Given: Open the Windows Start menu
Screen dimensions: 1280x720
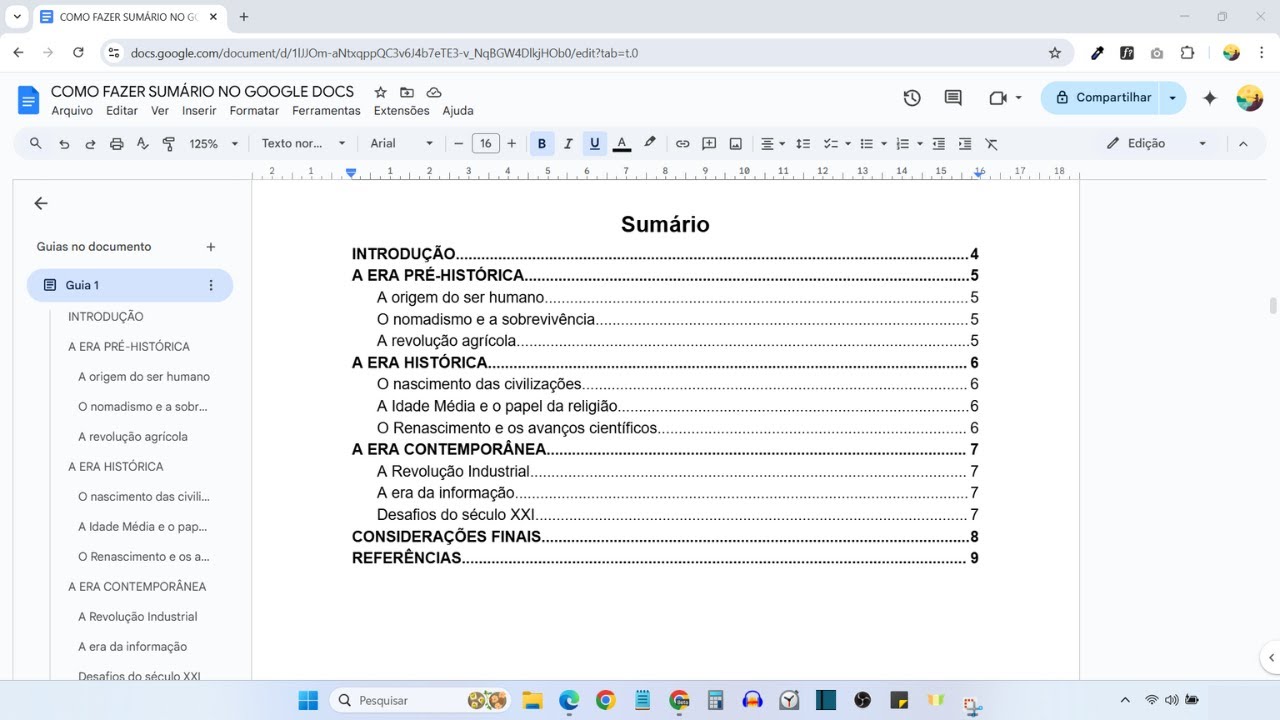Looking at the screenshot, I should click(308, 700).
